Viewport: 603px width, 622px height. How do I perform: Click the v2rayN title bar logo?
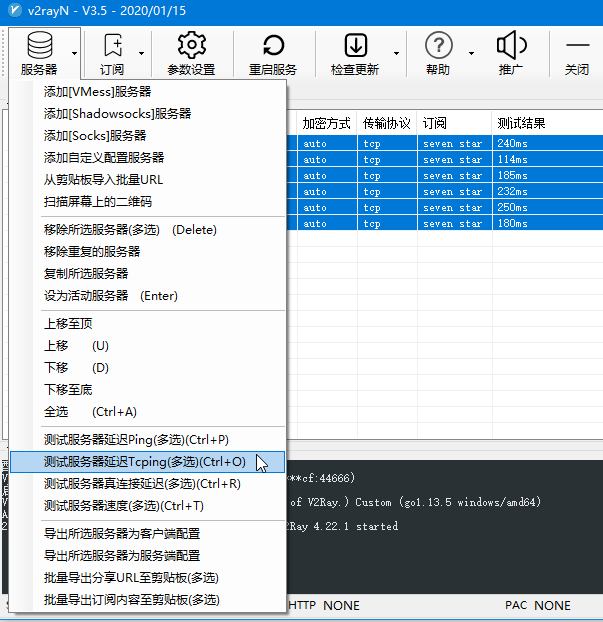coord(15,10)
